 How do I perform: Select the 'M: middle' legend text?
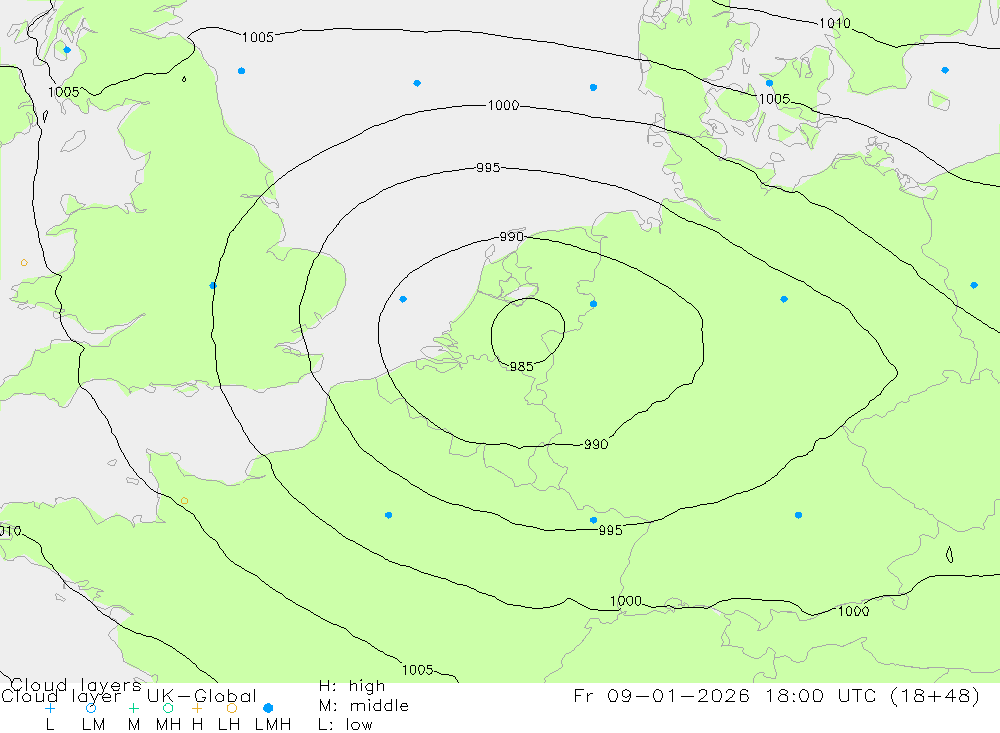coord(364,706)
